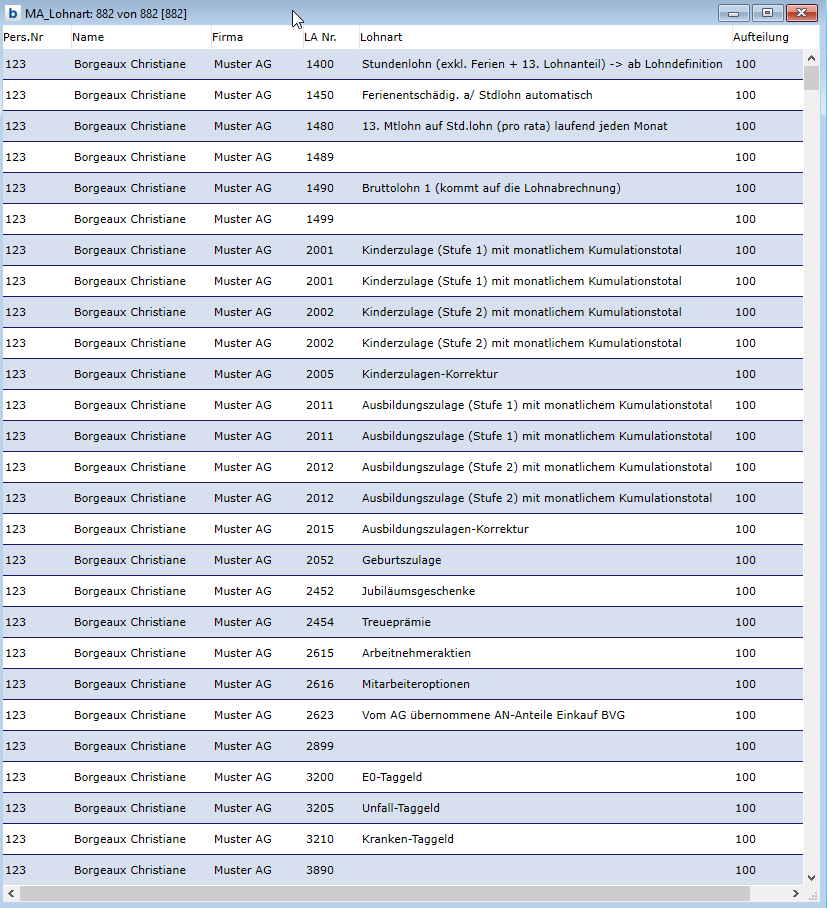This screenshot has height=908, width=827.
Task: Click the horizontal scrollbar left arrow
Action: tap(11, 892)
